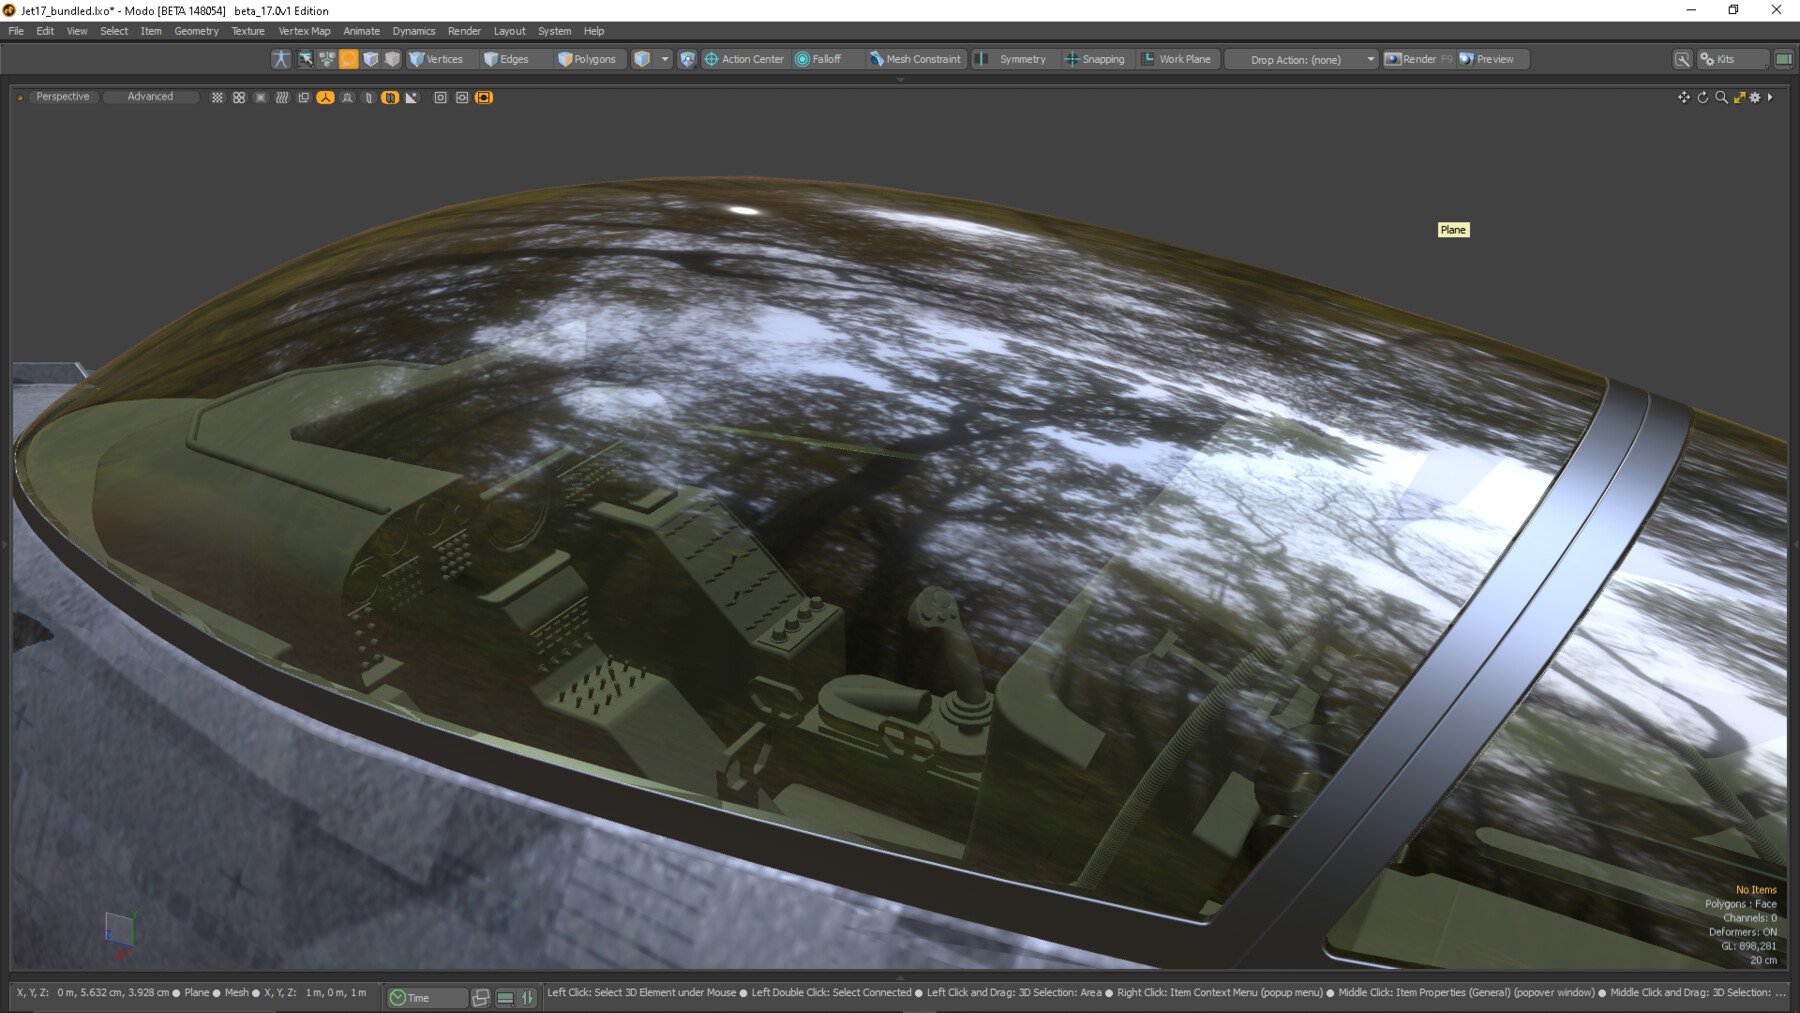Open the Edit menu
This screenshot has width=1800, height=1013.
click(x=45, y=31)
